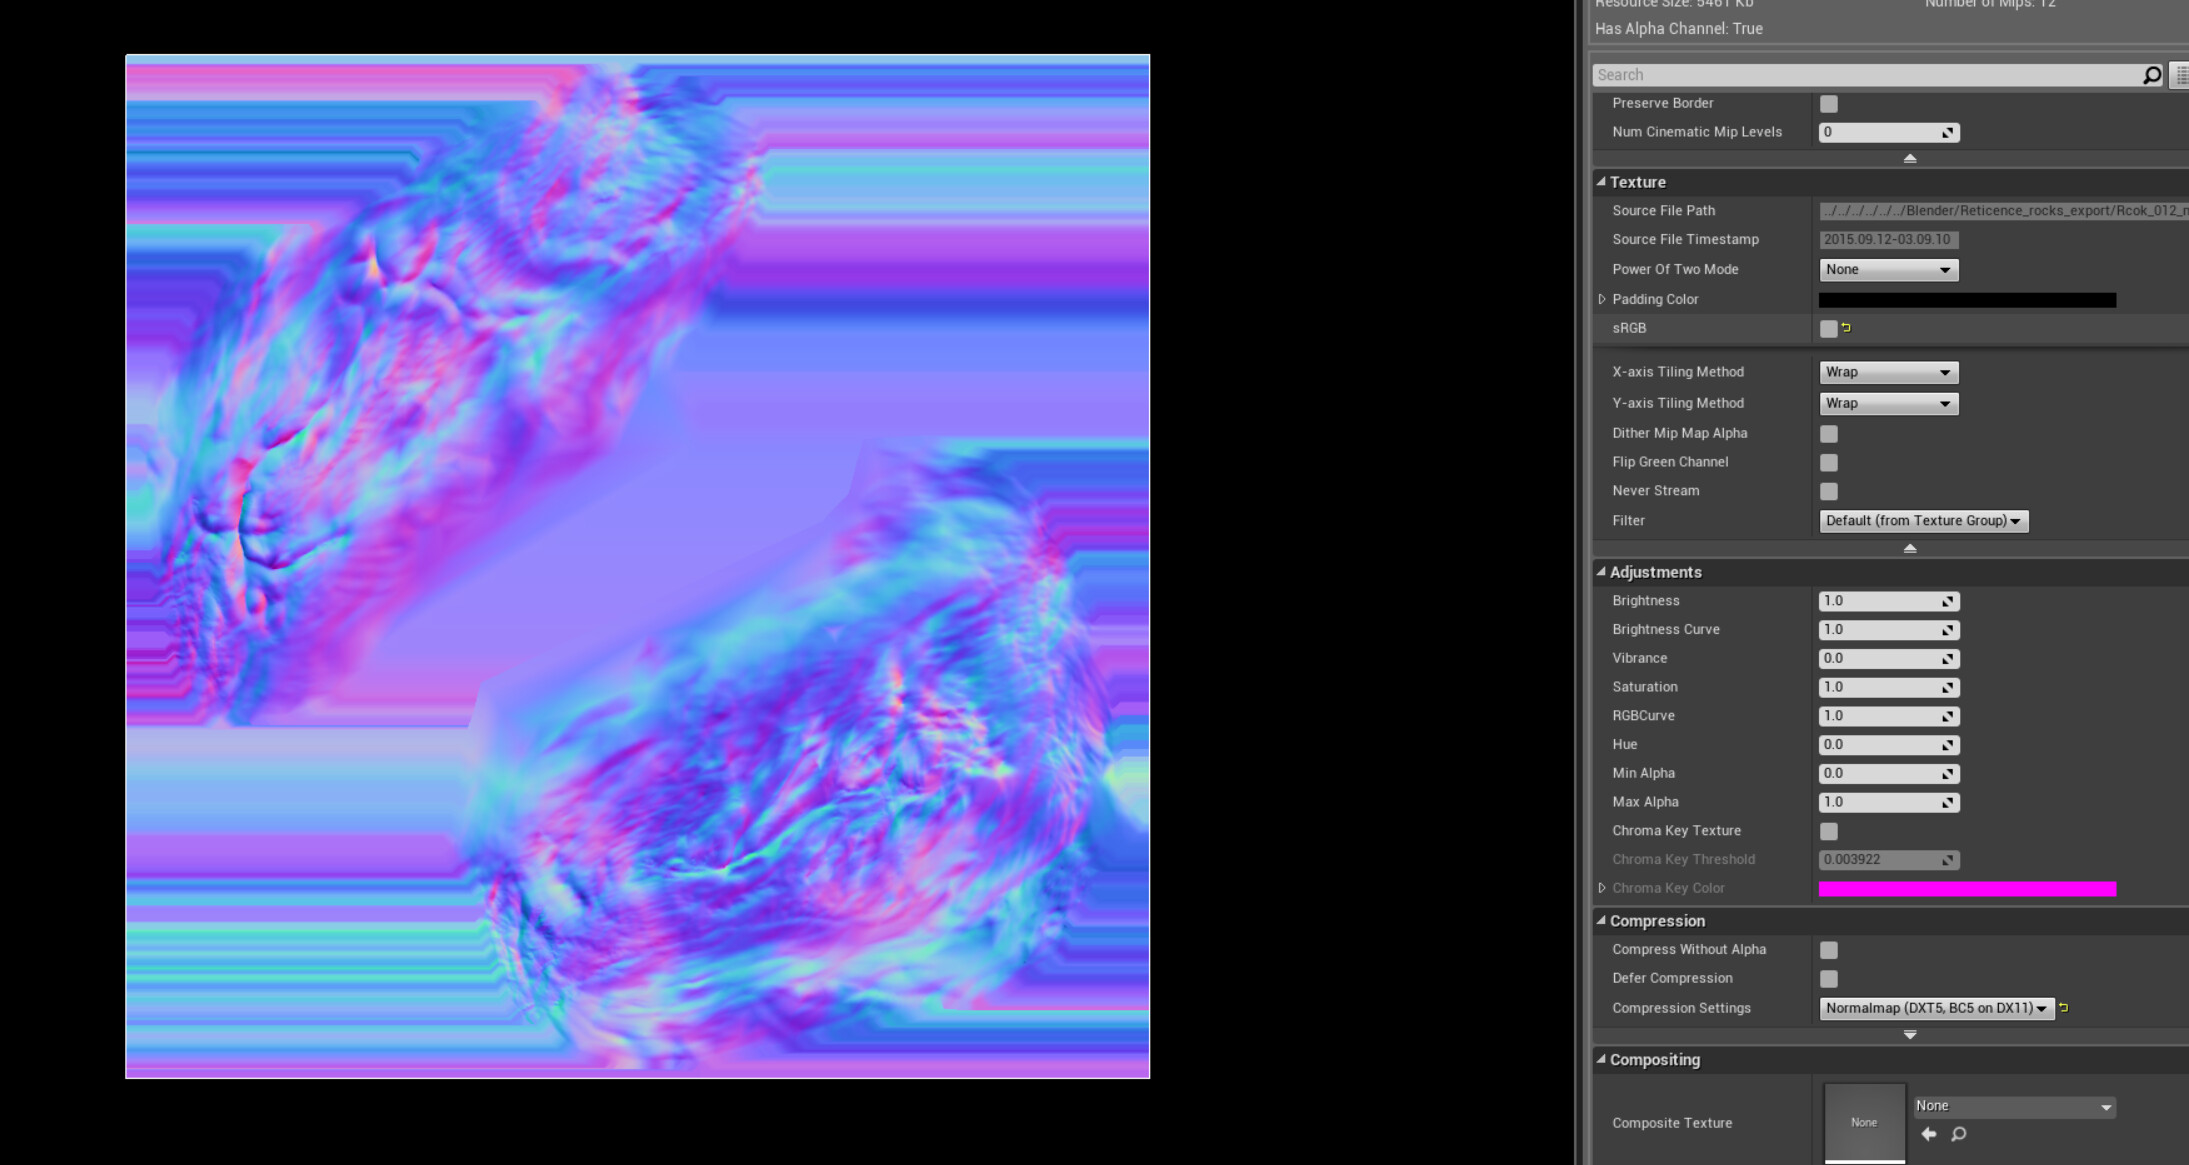Click the Saturation spinner arrow
Image resolution: width=2189 pixels, height=1165 pixels.
(x=1947, y=687)
